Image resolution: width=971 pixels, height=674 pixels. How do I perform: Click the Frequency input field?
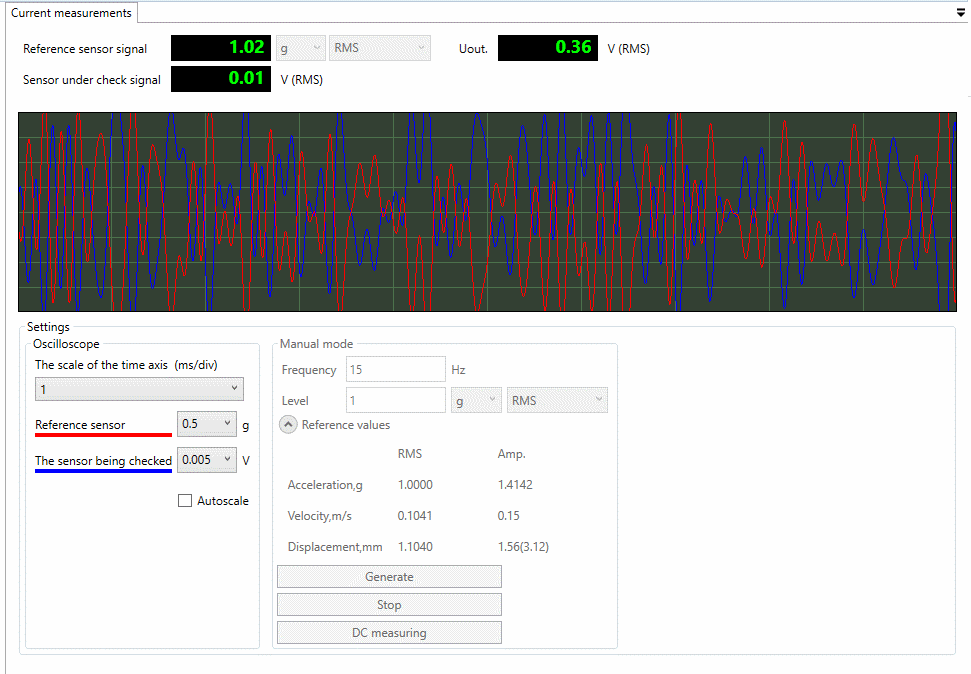395,370
